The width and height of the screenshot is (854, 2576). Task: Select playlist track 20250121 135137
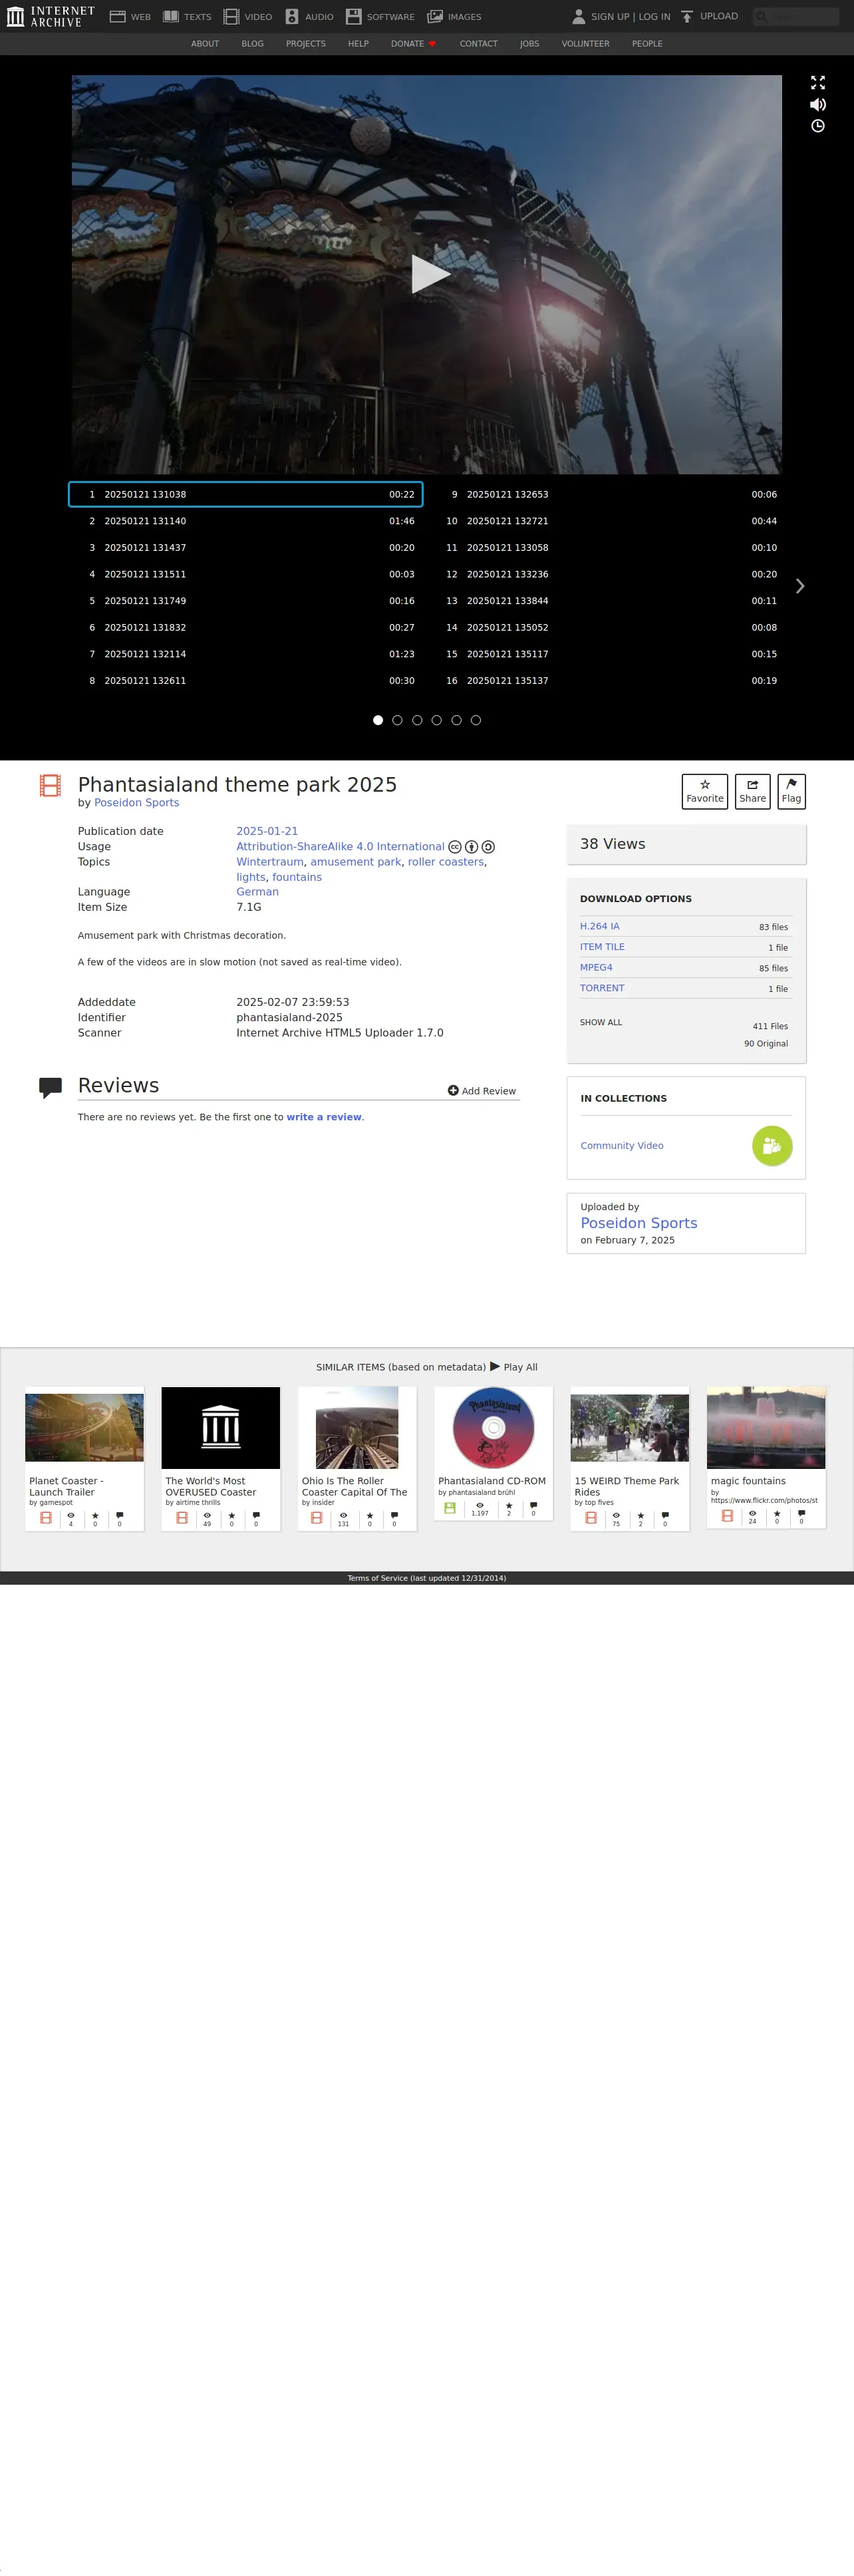(608, 680)
